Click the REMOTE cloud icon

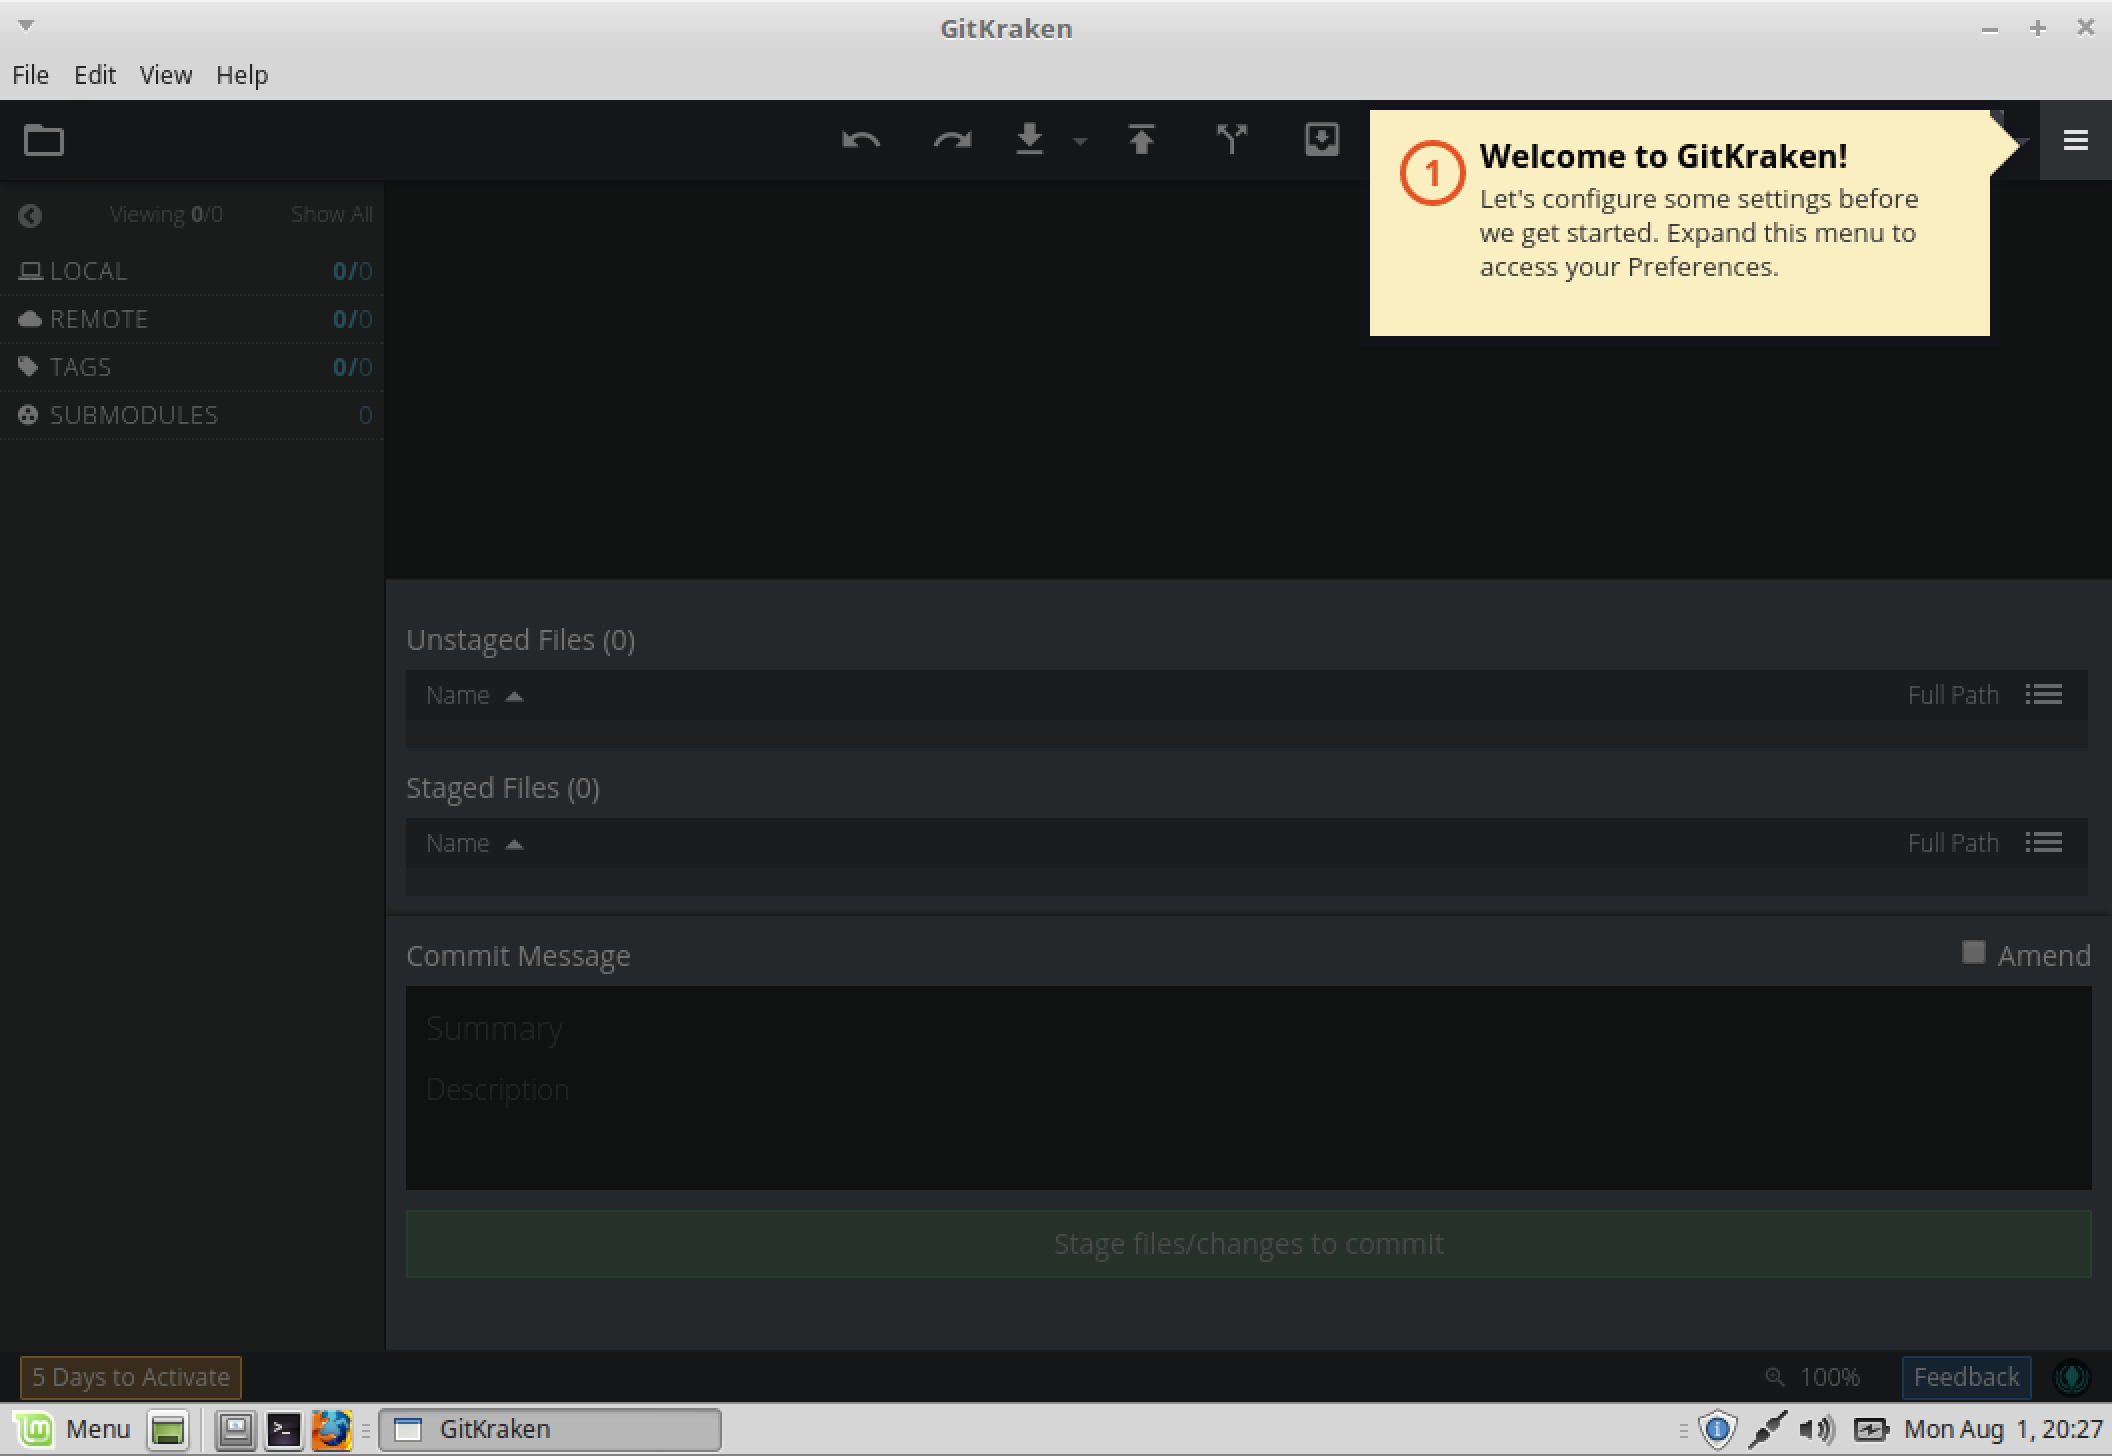[x=30, y=318]
